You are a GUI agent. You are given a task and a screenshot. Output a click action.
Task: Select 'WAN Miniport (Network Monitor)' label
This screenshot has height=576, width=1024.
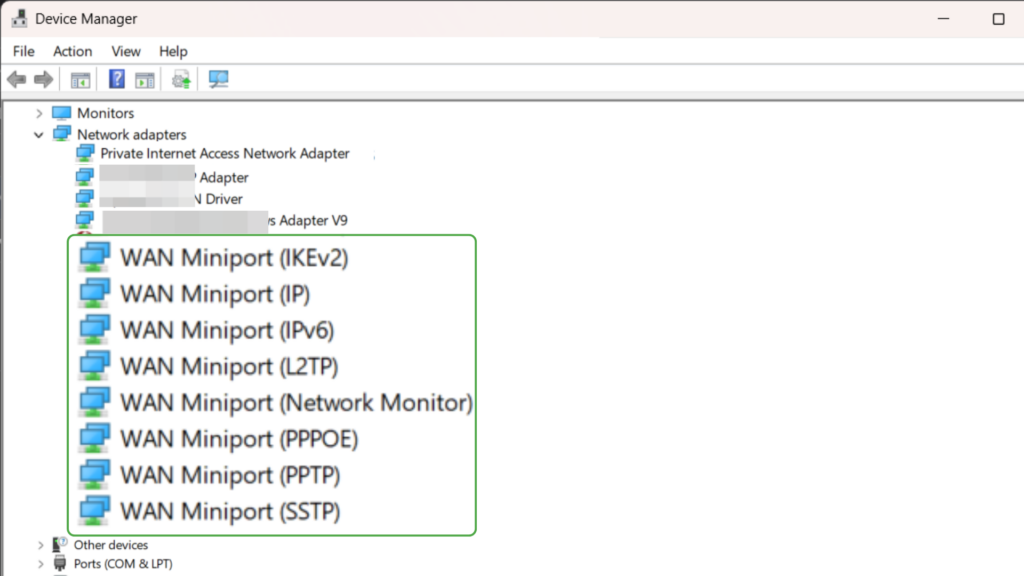point(296,403)
